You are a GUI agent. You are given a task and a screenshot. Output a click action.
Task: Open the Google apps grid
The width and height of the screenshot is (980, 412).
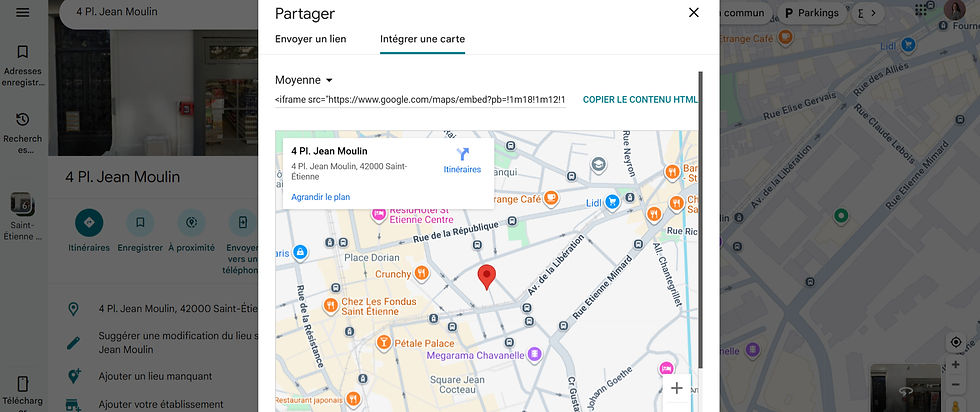point(921,11)
